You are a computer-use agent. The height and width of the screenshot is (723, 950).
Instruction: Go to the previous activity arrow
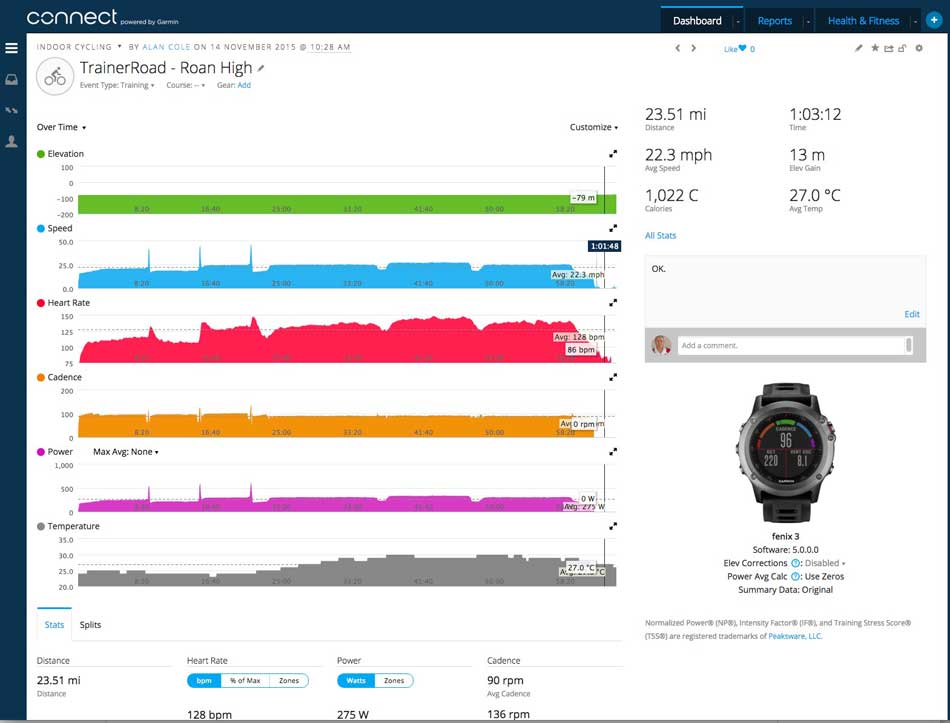coord(678,48)
